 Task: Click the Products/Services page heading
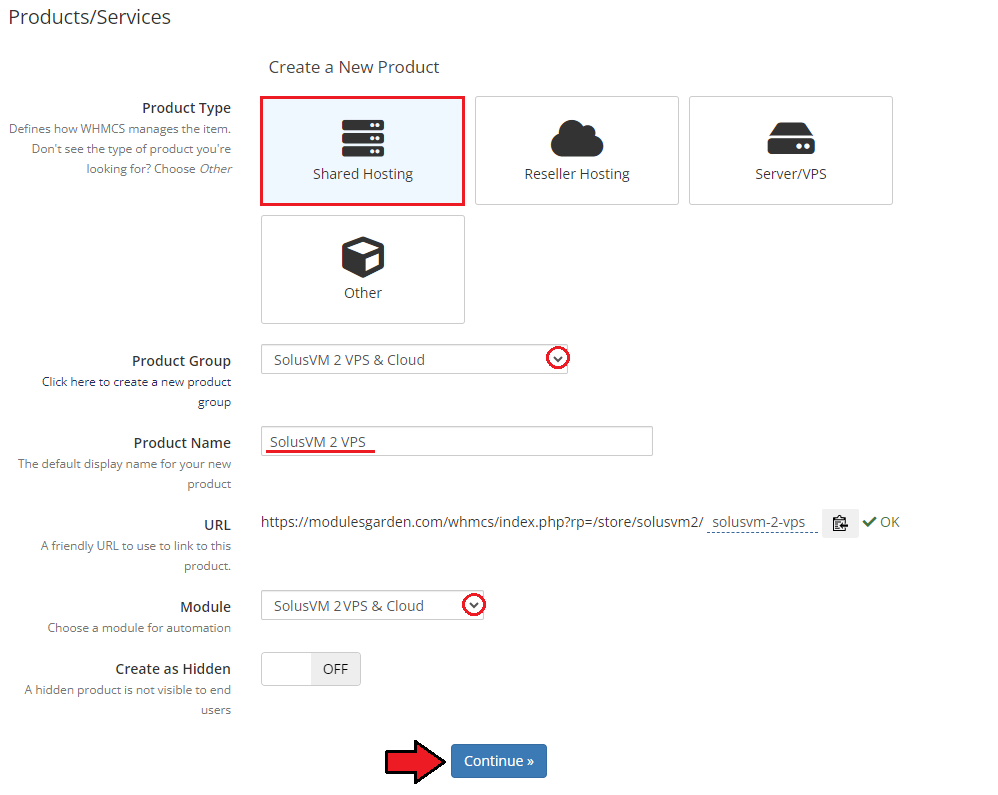tap(90, 18)
